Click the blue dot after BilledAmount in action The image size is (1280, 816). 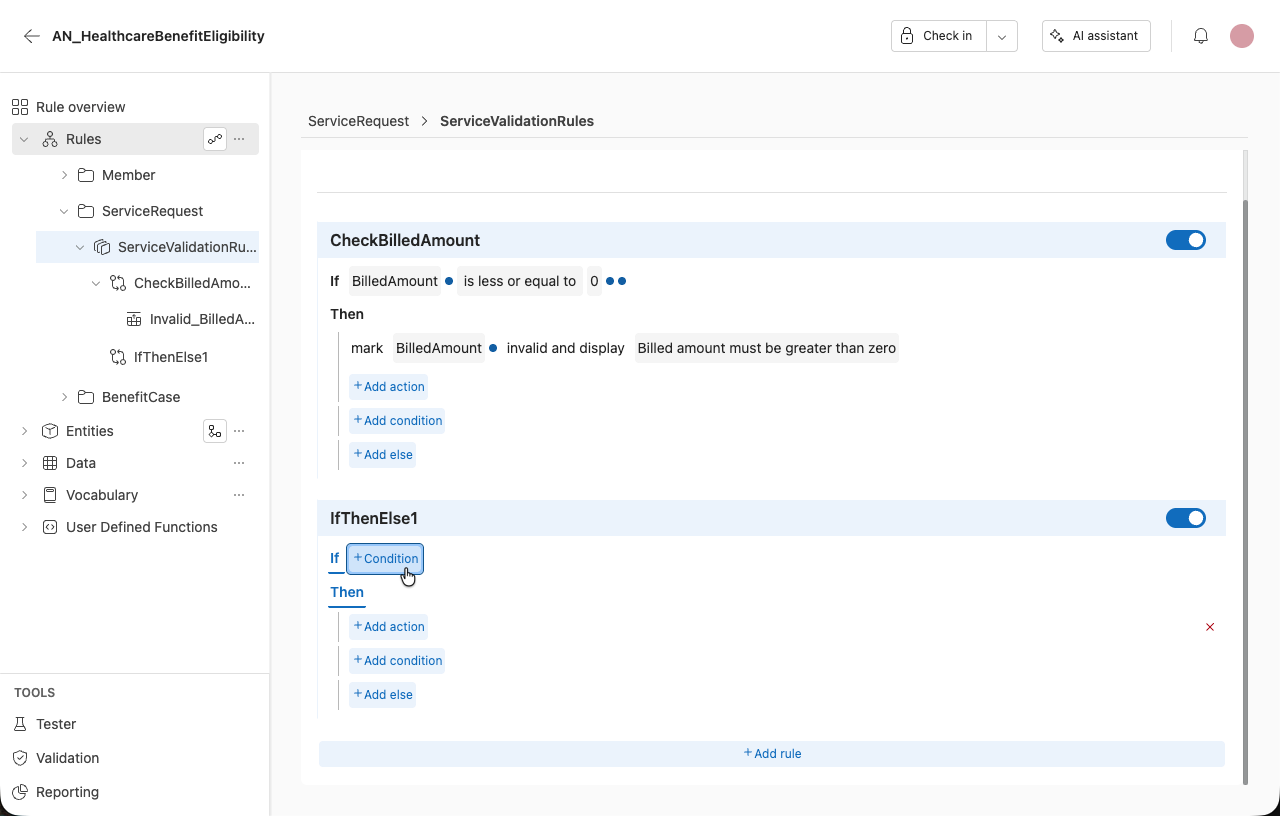pos(493,348)
